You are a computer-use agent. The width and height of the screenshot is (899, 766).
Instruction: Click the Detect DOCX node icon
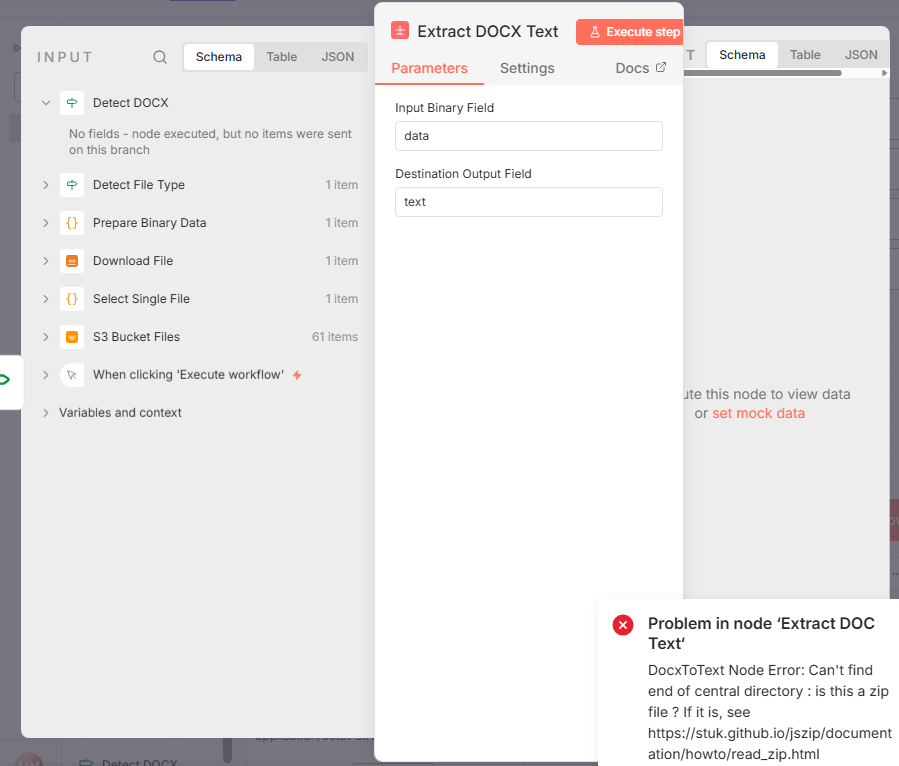tap(72, 103)
